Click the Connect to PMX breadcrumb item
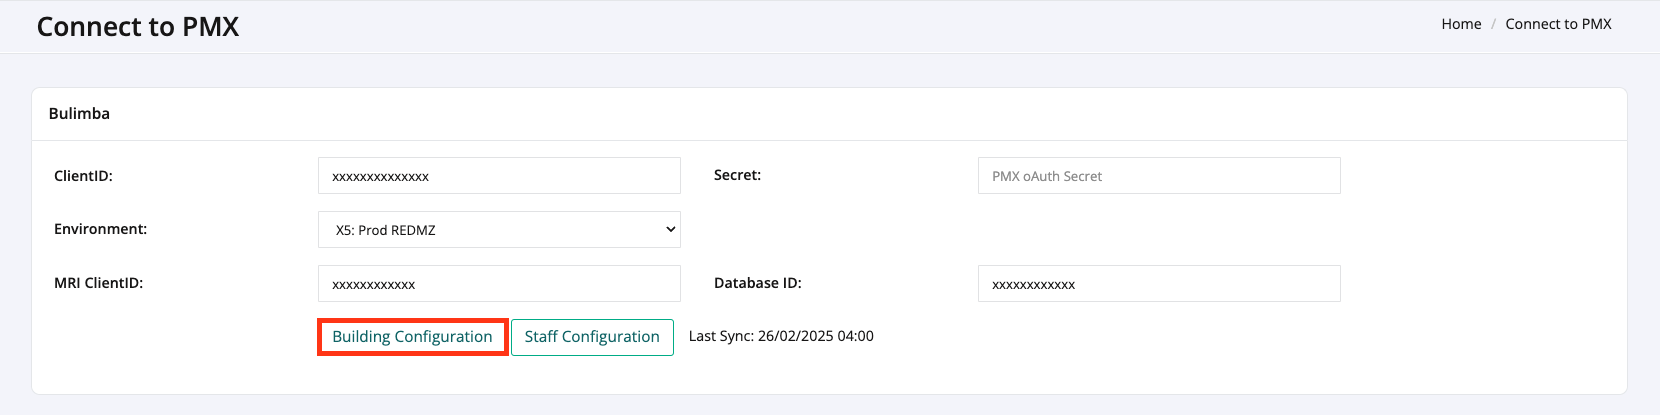Viewport: 1660px width, 415px height. click(x=1558, y=24)
